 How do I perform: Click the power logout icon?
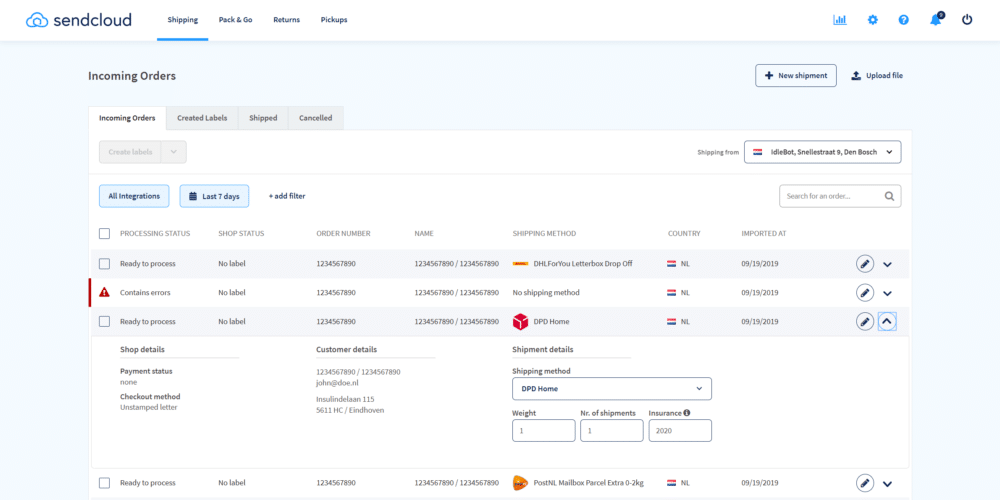coord(967,20)
